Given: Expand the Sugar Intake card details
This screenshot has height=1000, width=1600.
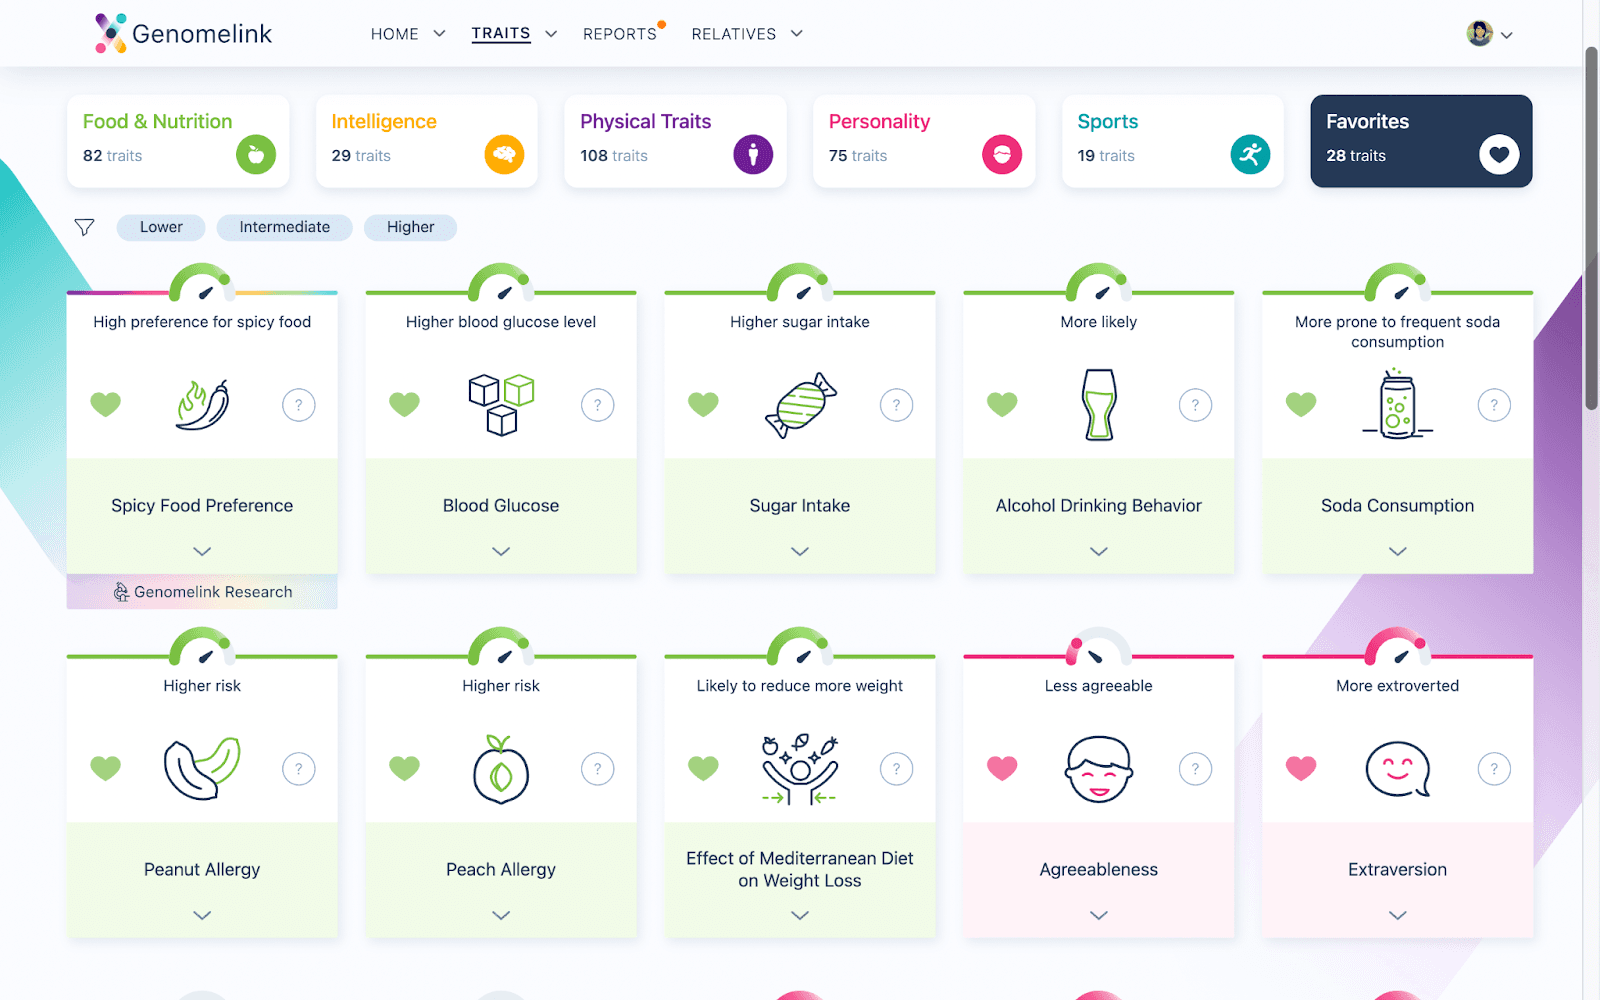Looking at the screenshot, I should pyautogui.click(x=799, y=551).
